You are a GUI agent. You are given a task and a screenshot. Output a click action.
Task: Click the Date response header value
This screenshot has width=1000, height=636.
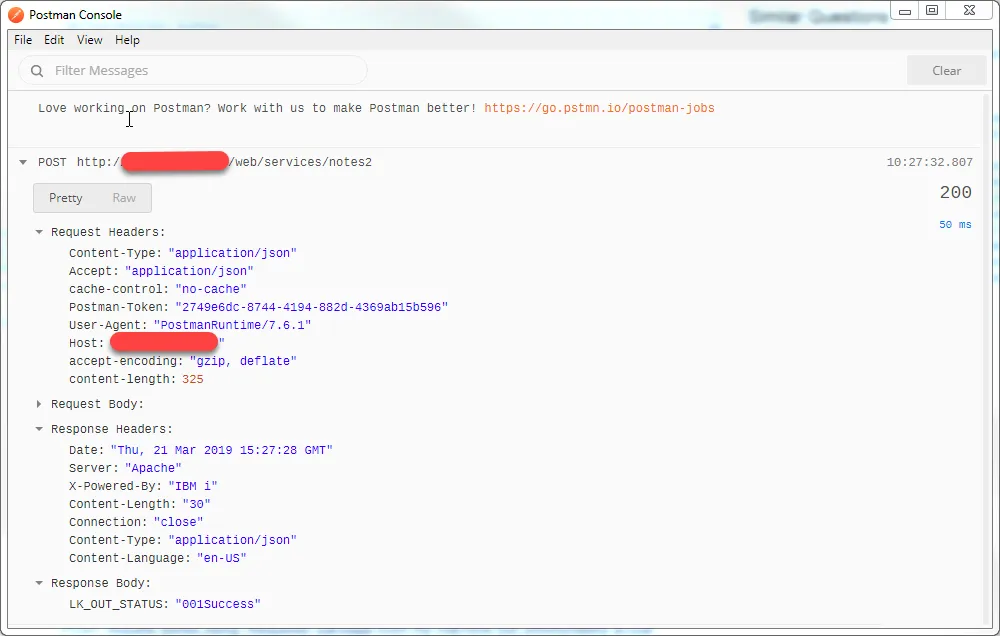[222, 450]
